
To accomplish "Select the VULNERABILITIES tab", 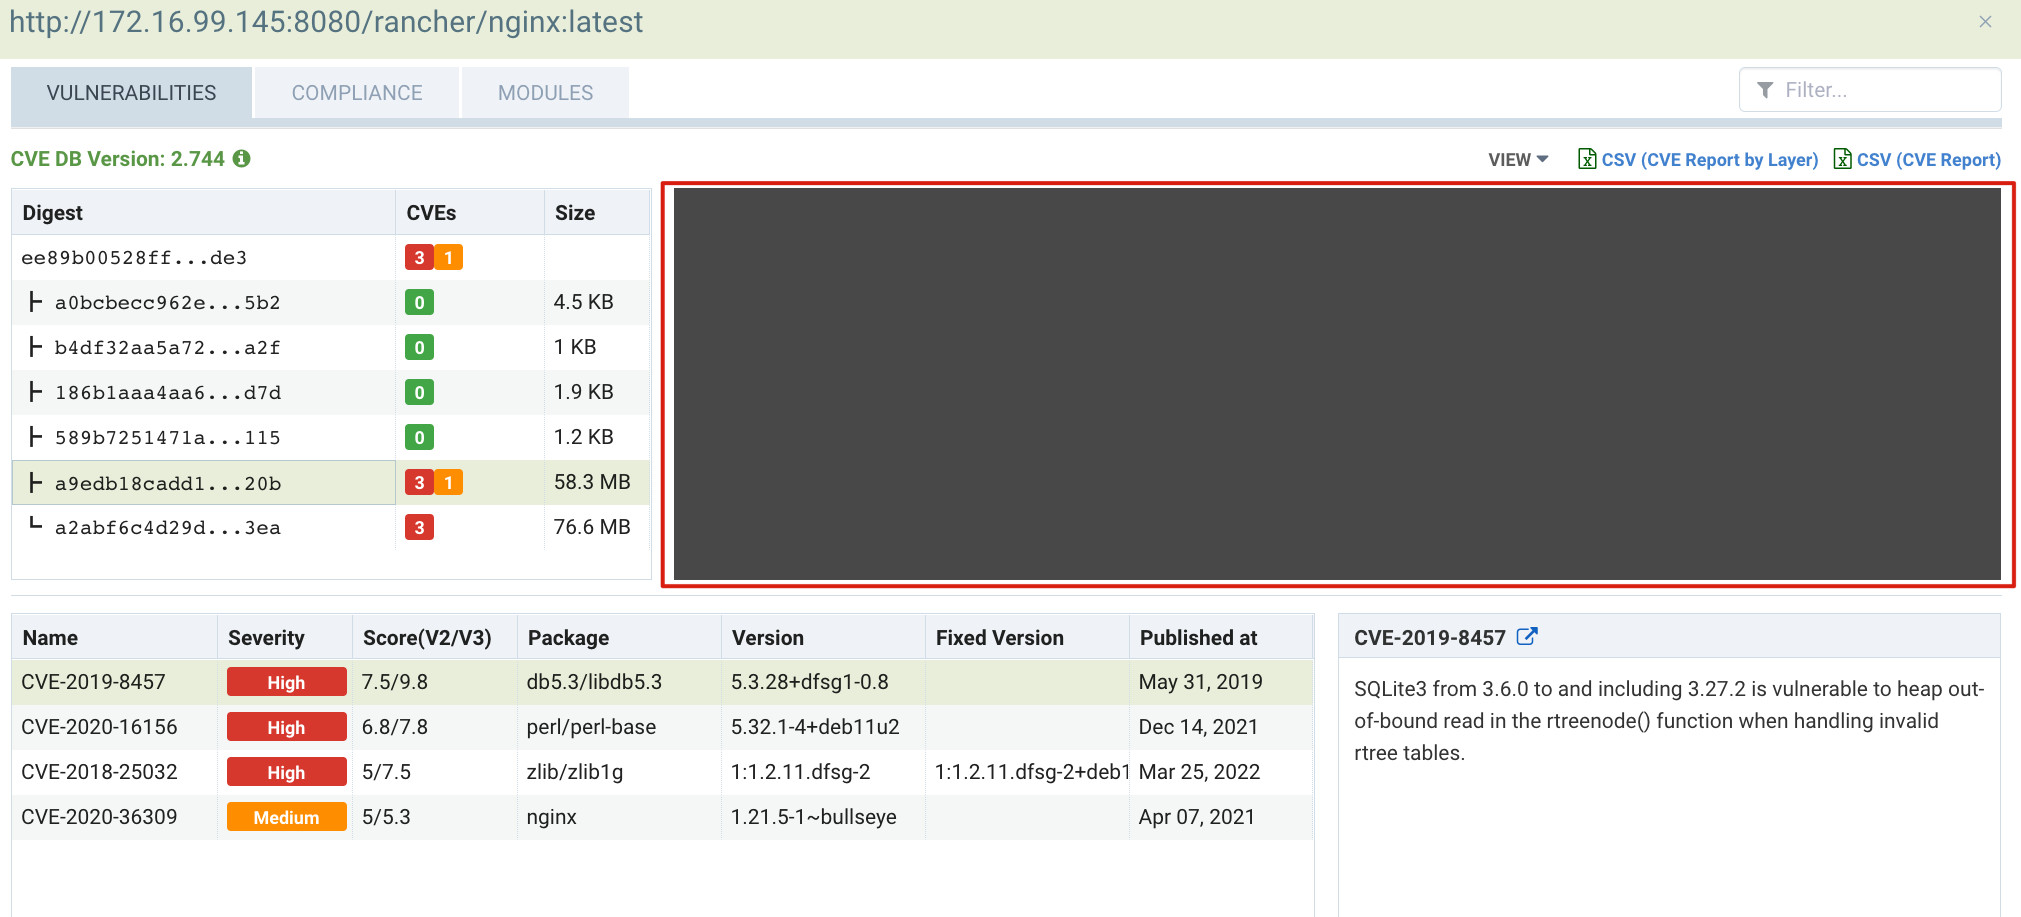I will pyautogui.click(x=130, y=92).
